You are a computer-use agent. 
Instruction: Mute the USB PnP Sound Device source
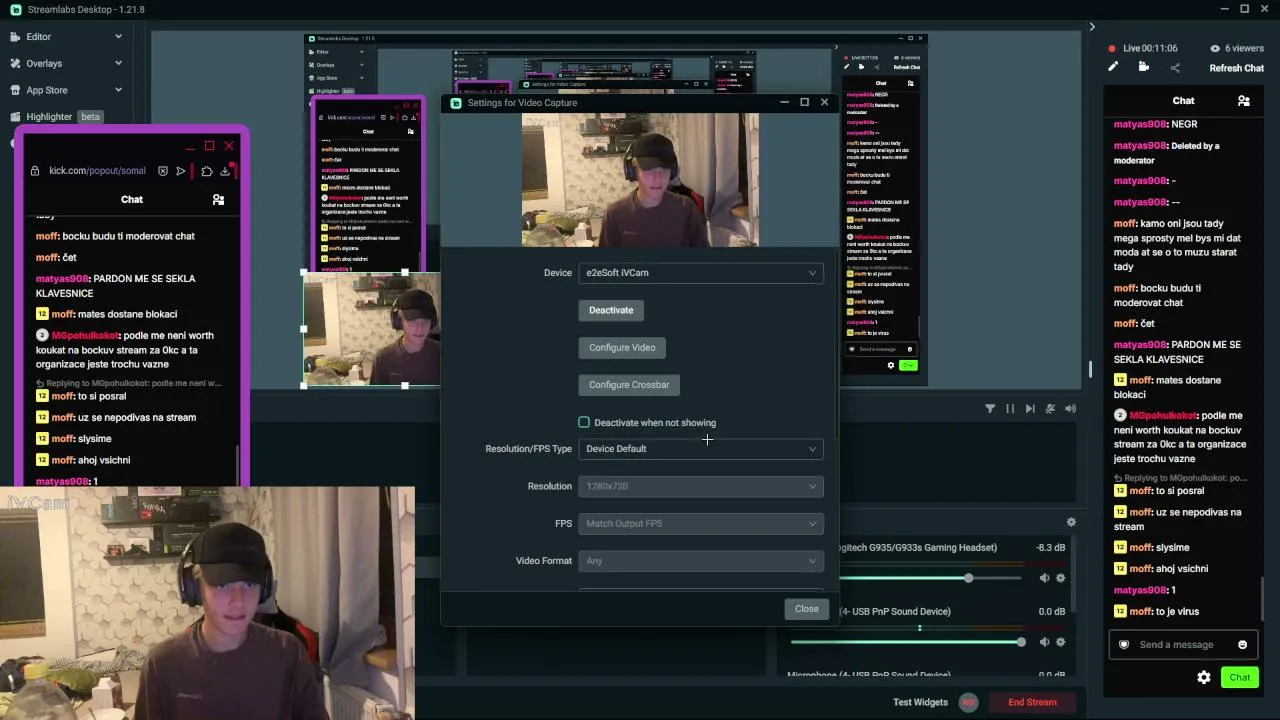tap(1045, 642)
